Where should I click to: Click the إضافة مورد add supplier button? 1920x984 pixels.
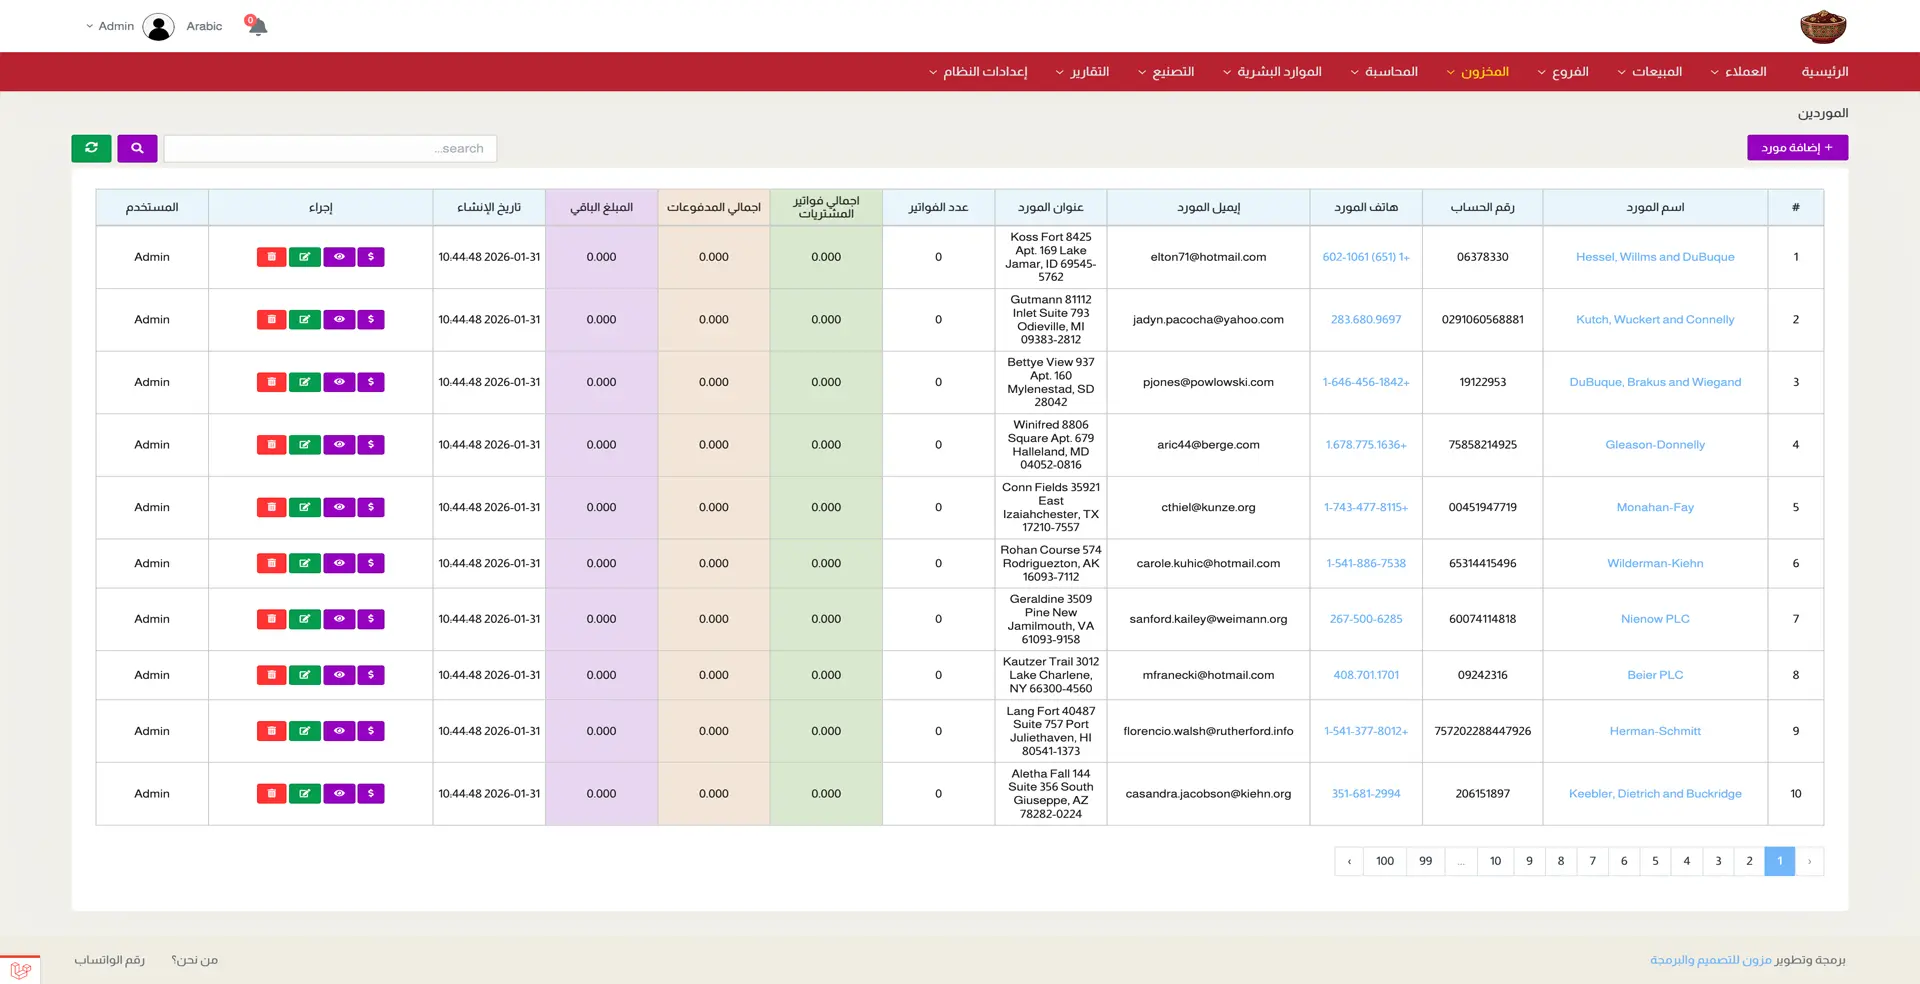[x=1797, y=148]
